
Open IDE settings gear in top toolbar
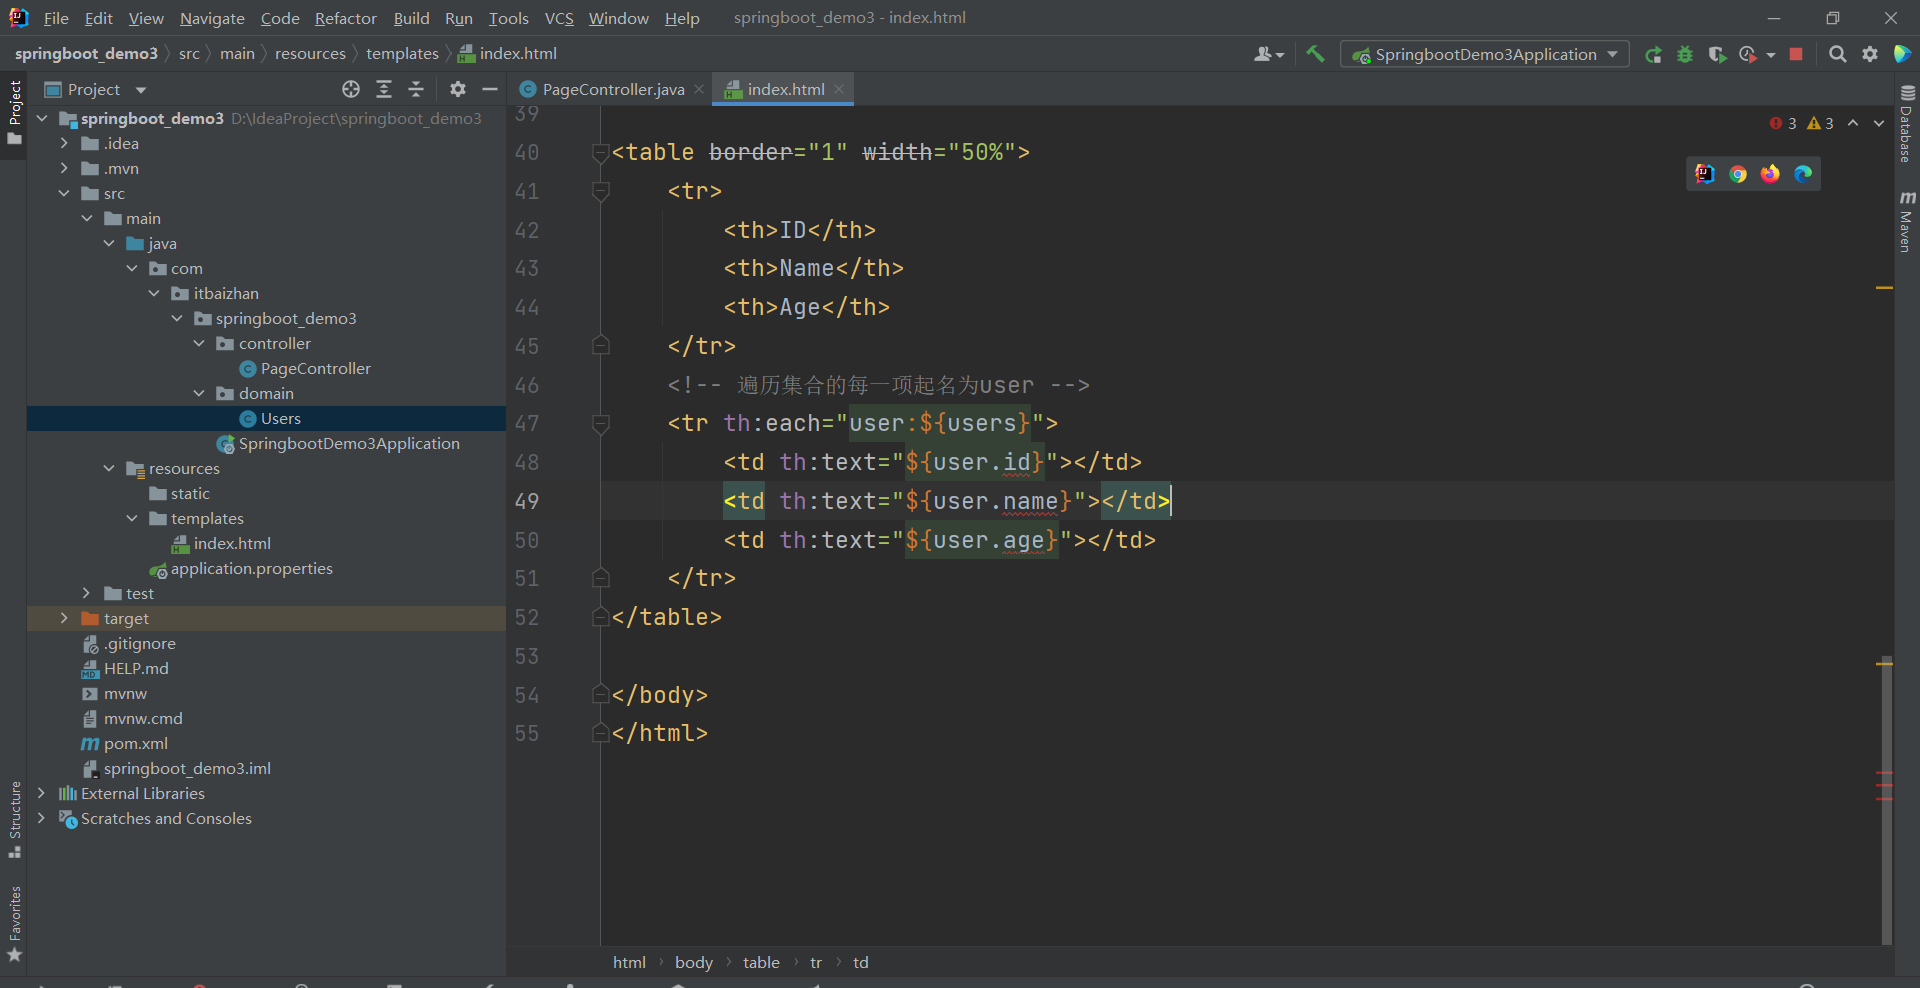tap(1870, 54)
